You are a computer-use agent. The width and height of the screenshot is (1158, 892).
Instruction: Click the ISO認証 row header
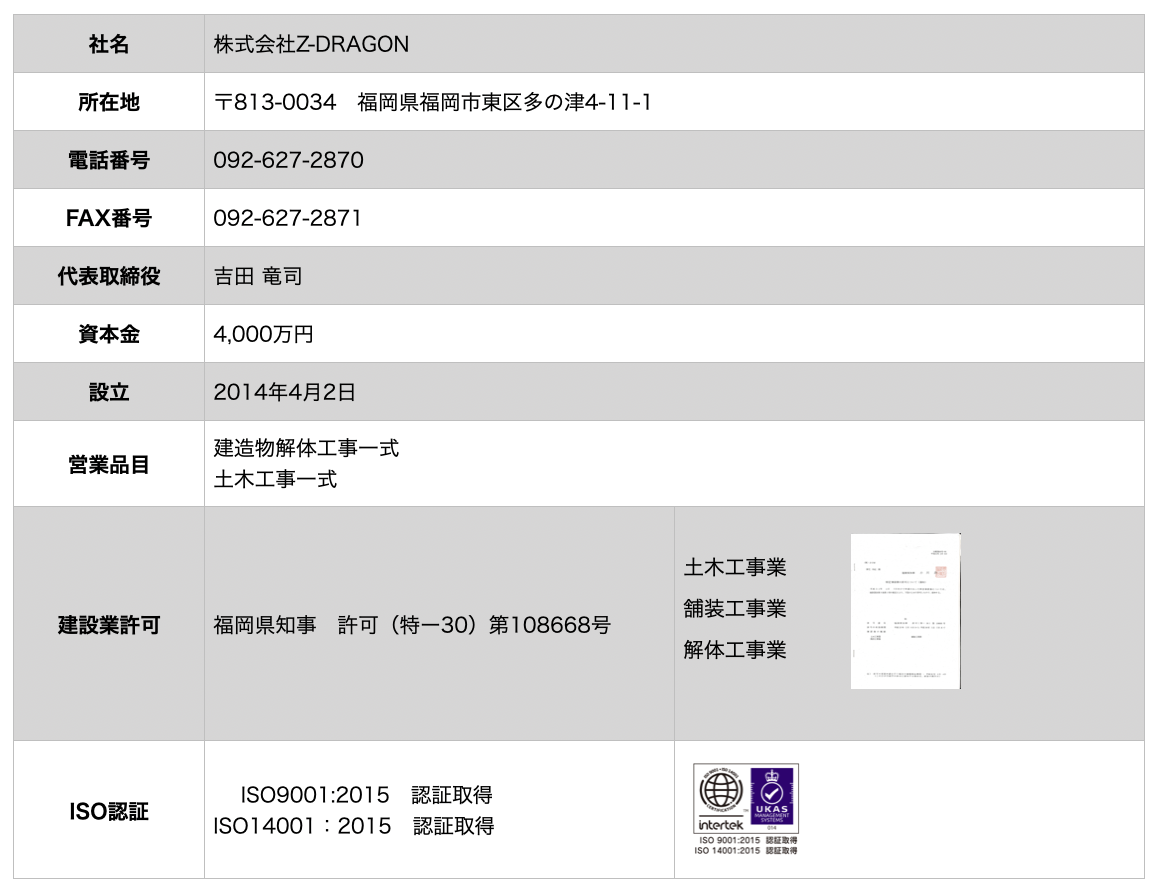109,812
